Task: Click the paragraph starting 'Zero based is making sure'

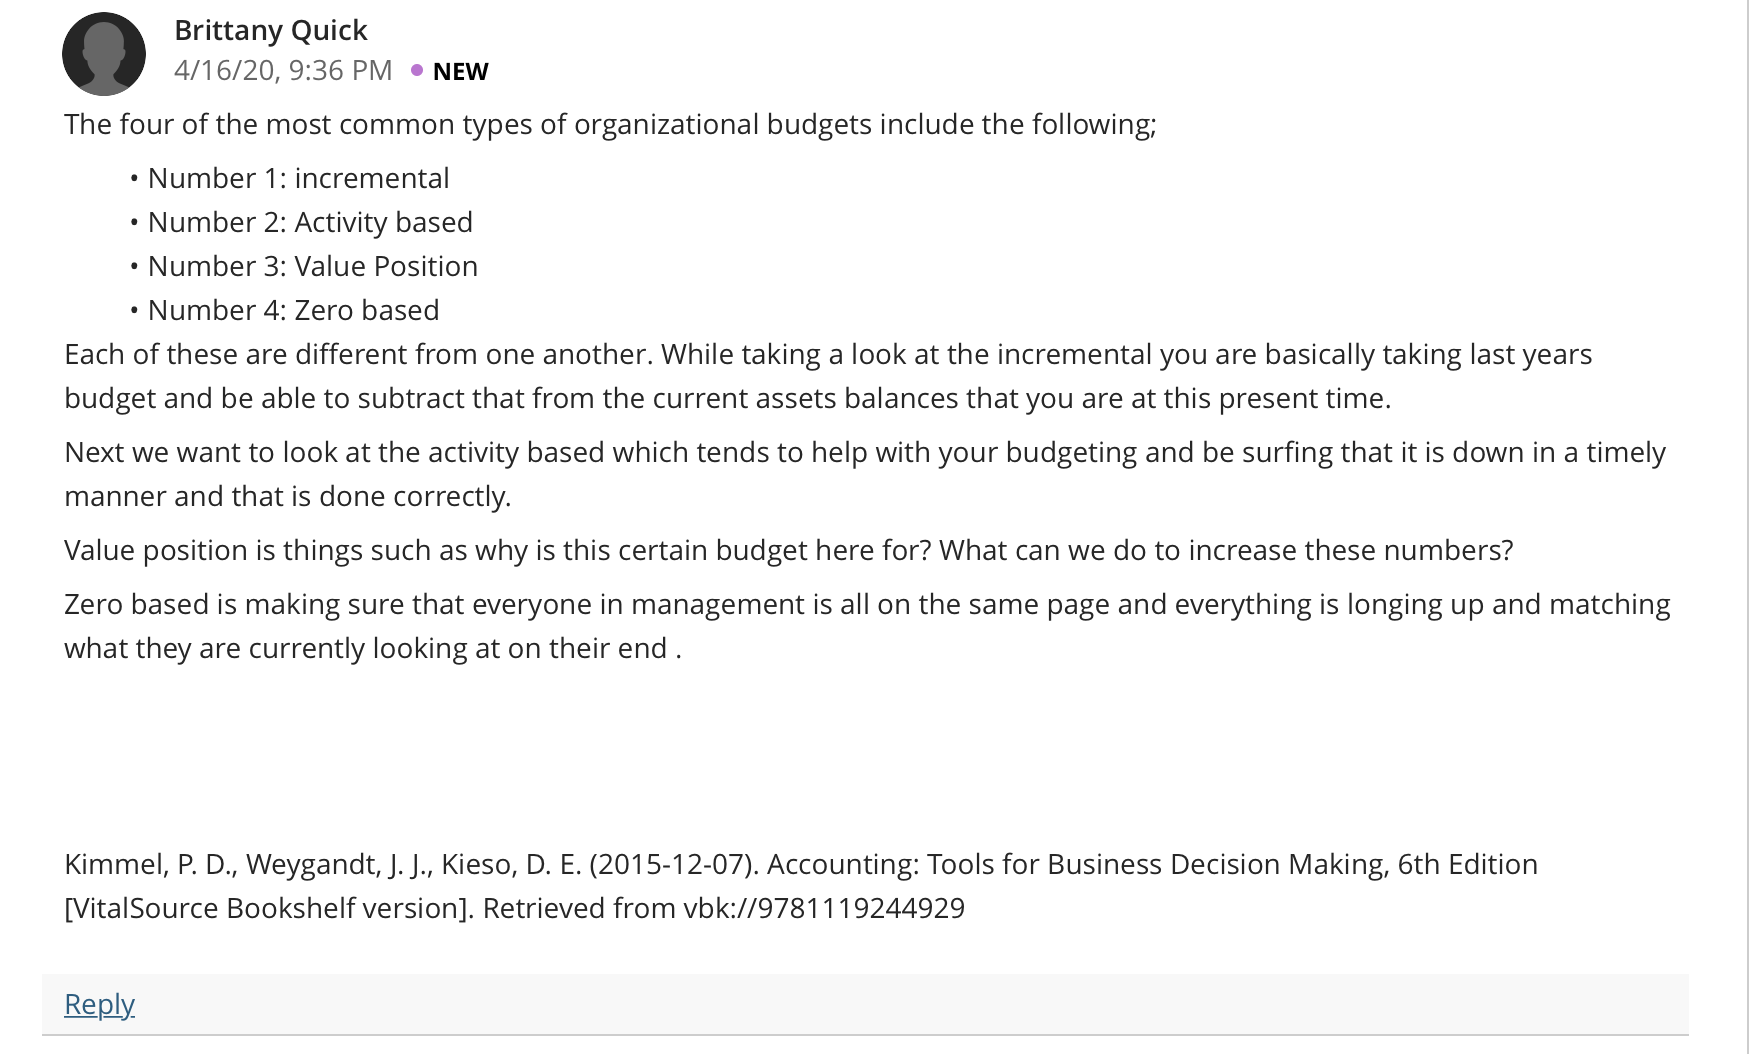Action: 867,626
